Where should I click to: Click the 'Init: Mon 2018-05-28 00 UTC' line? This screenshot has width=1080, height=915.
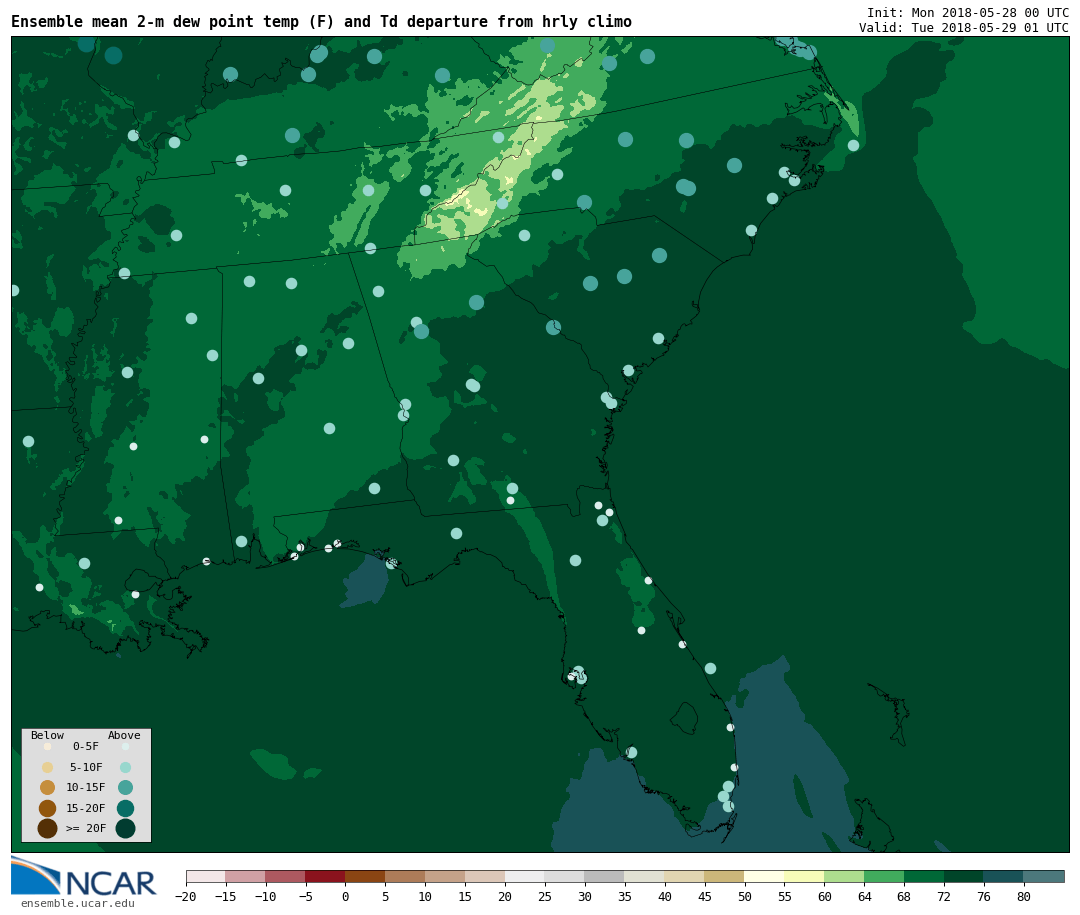pyautogui.click(x=968, y=12)
